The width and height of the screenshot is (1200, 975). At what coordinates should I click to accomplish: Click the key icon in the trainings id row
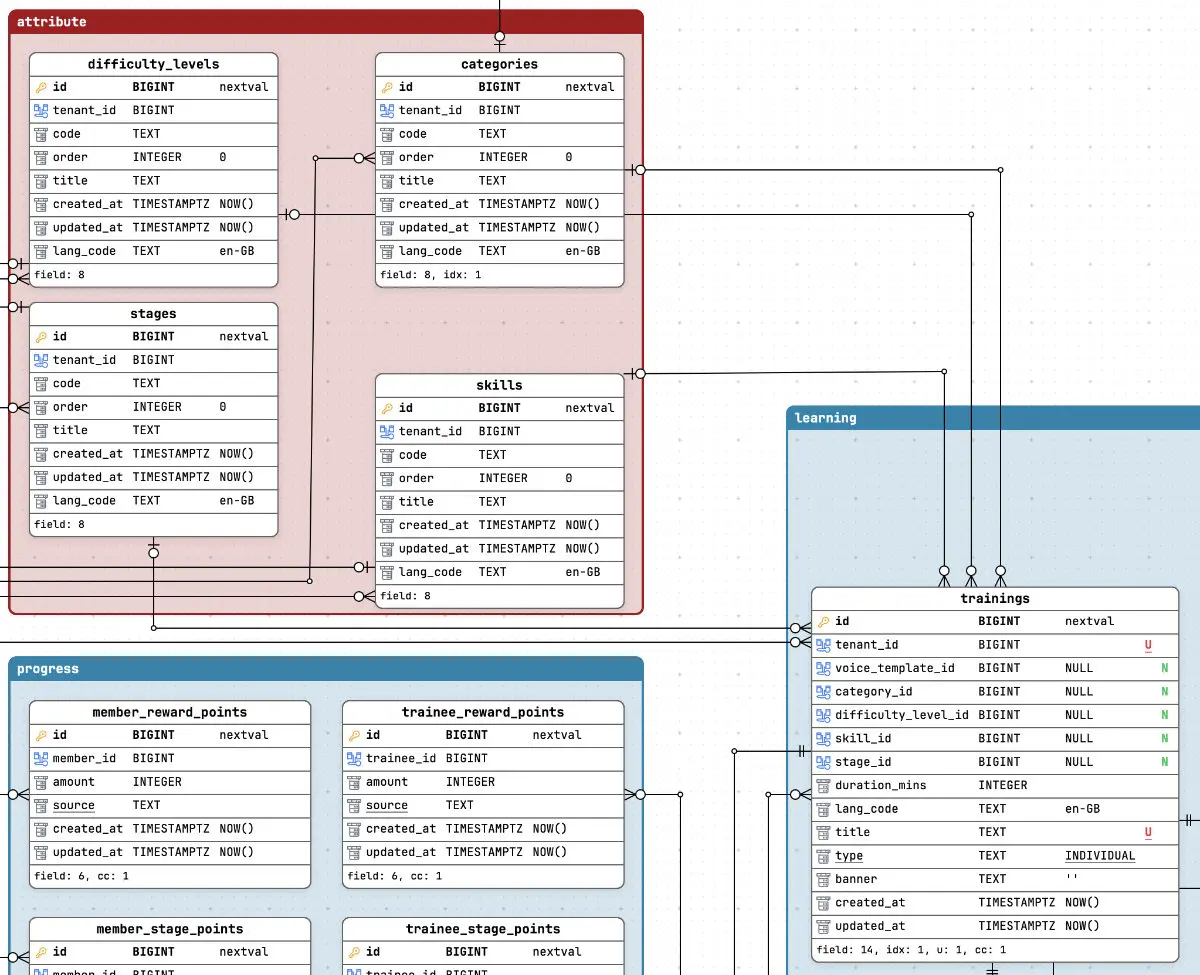point(823,621)
